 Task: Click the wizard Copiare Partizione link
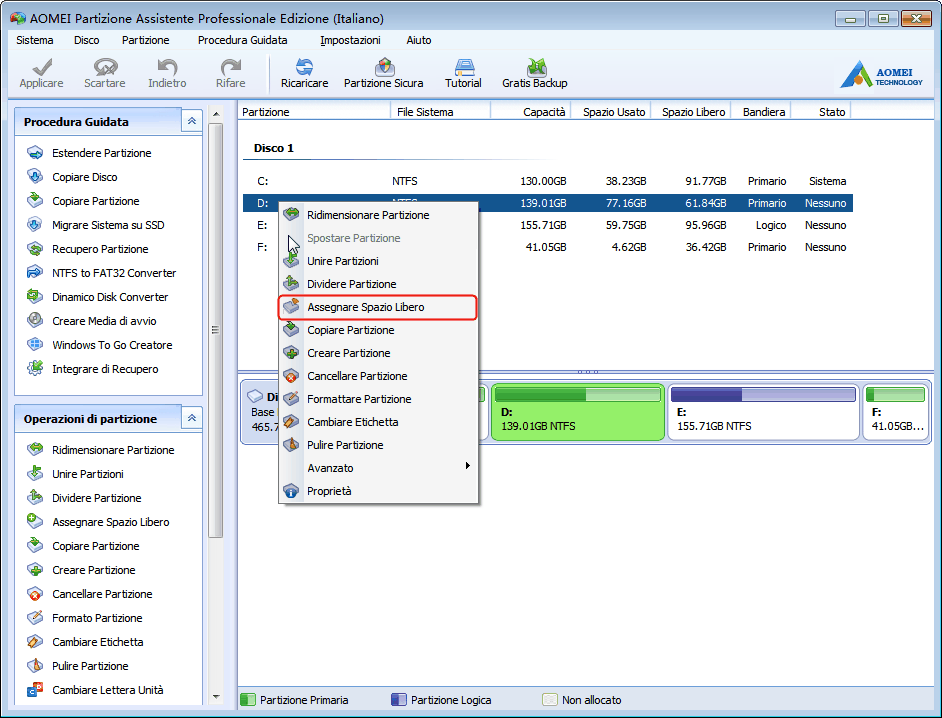click(x=96, y=201)
